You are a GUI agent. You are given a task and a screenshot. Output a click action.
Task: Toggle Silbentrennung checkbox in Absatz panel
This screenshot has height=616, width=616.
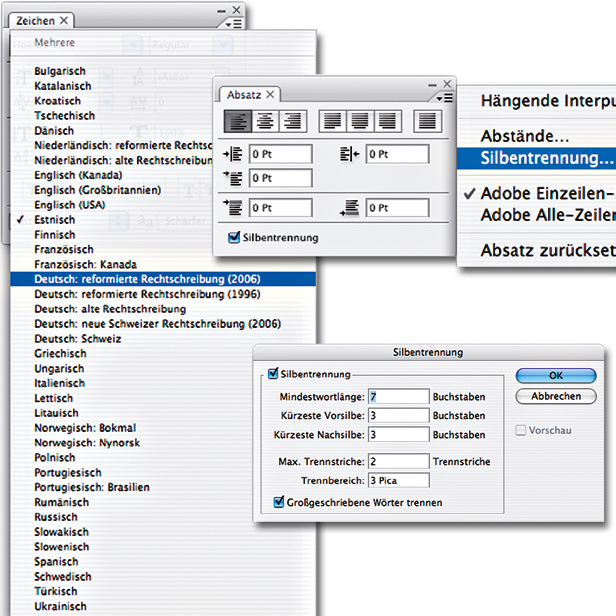coord(234,237)
